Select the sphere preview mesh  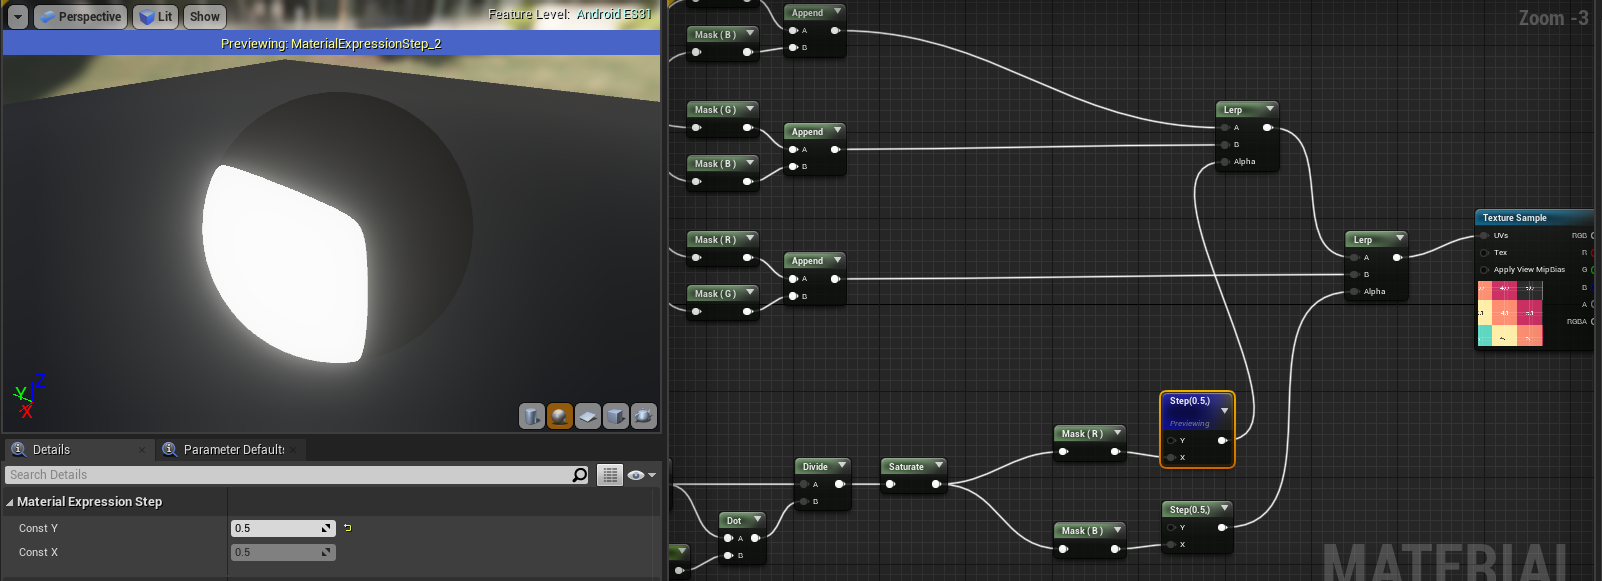pos(560,416)
